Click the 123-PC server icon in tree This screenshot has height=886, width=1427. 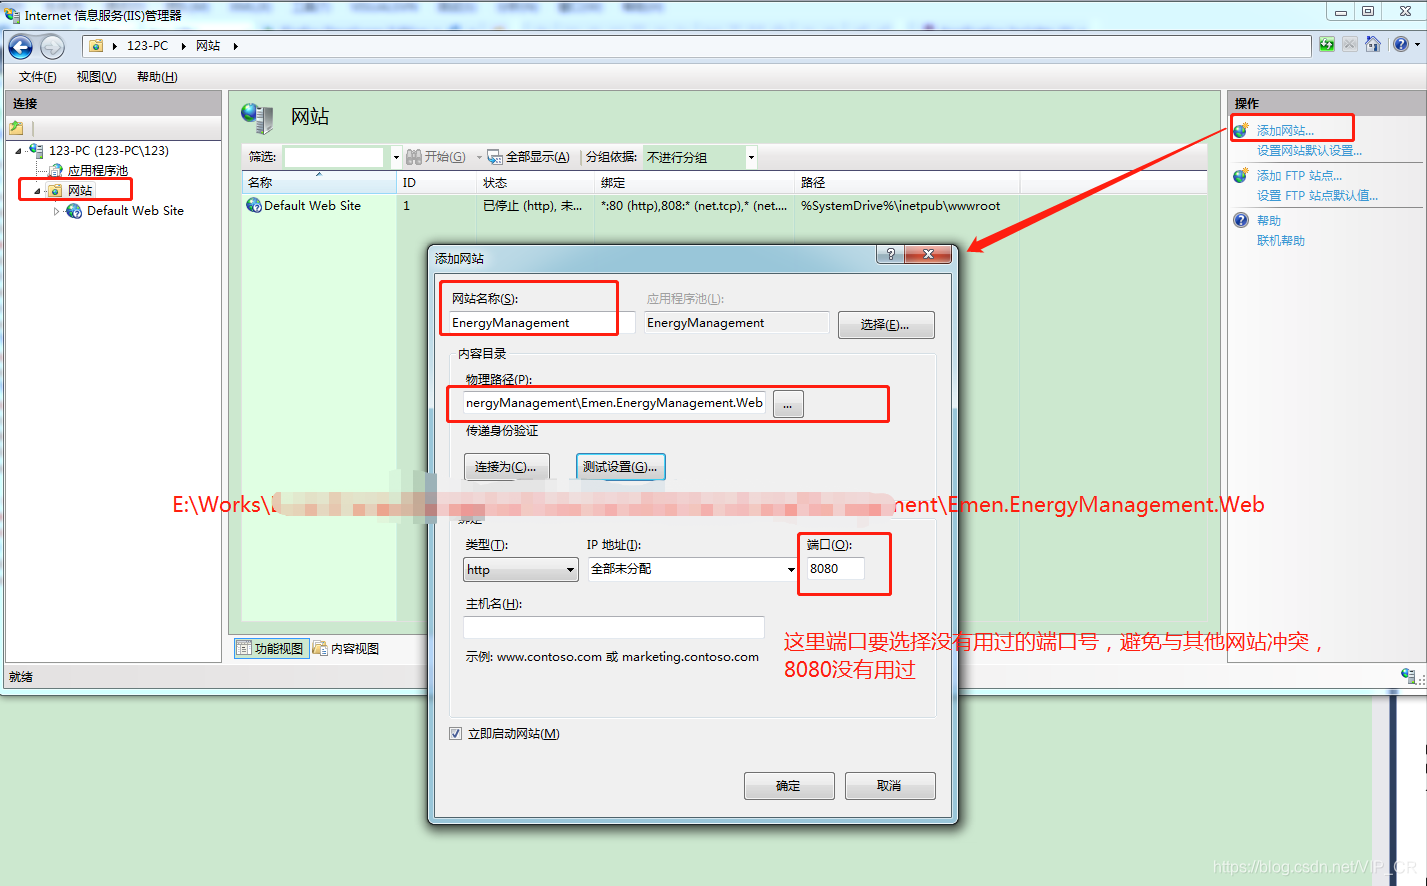pyautogui.click(x=36, y=151)
